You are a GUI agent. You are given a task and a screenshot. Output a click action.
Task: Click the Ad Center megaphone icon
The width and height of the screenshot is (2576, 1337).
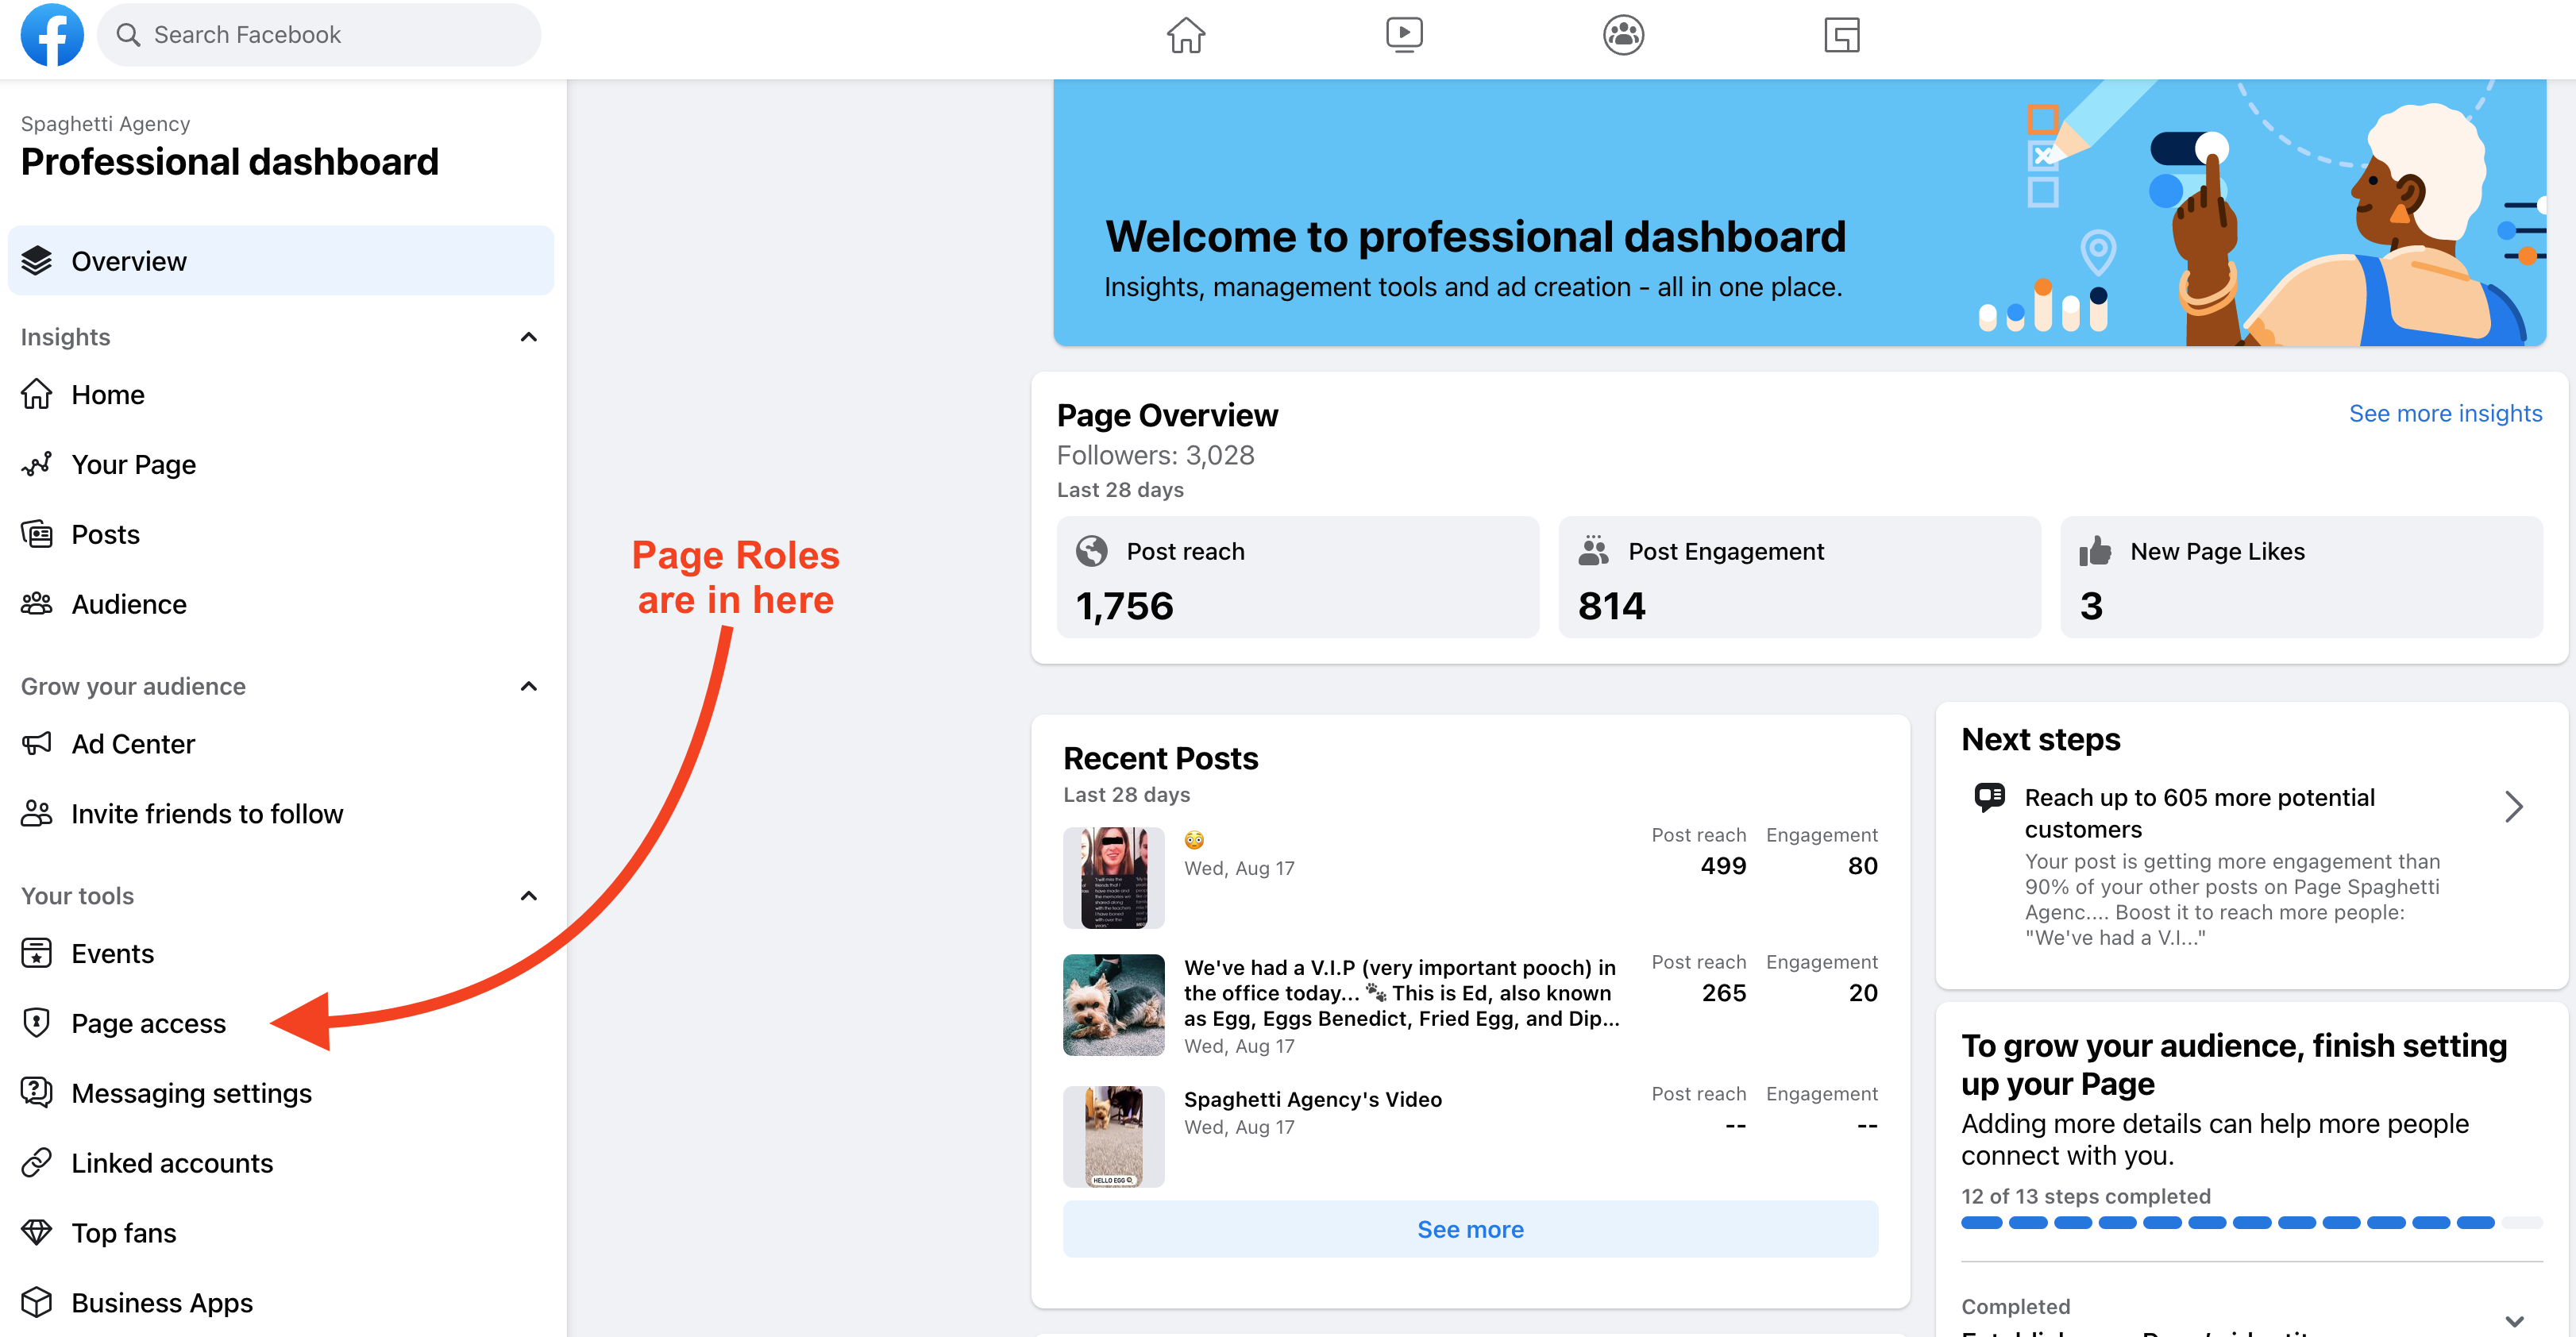pyautogui.click(x=36, y=742)
